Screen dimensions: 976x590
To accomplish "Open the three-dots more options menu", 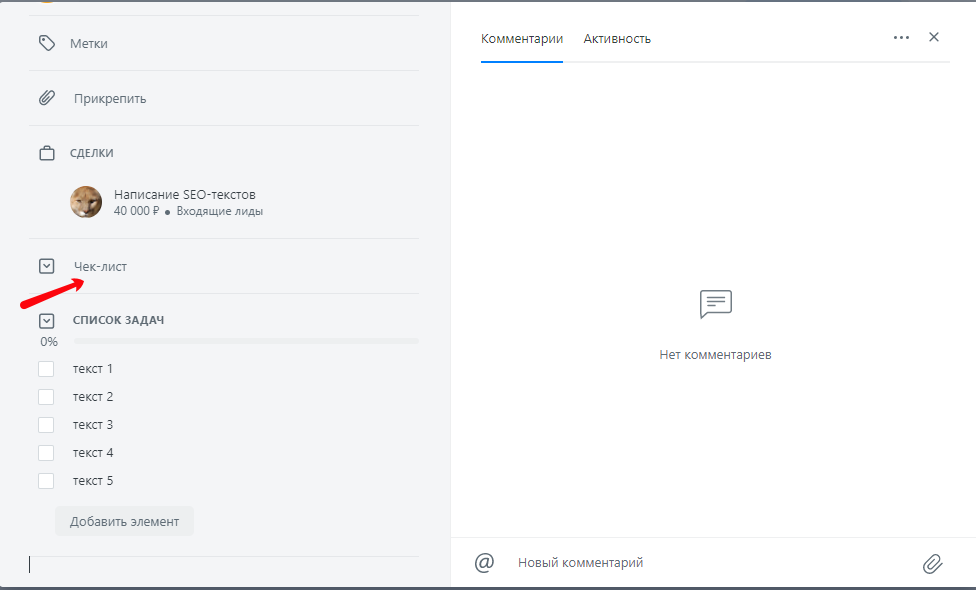I will pyautogui.click(x=901, y=37).
